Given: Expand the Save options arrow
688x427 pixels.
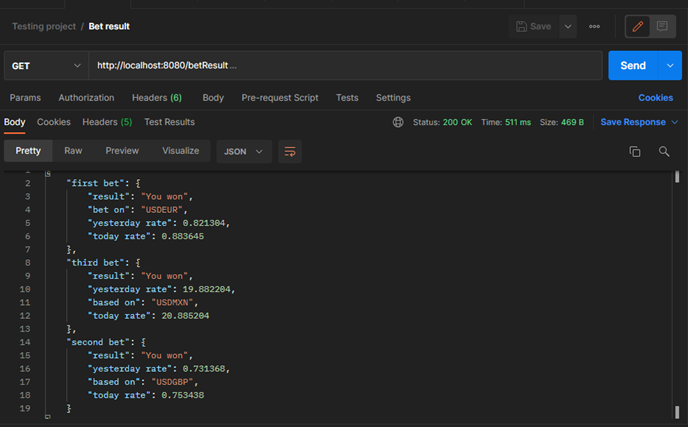Looking at the screenshot, I should pyautogui.click(x=568, y=26).
